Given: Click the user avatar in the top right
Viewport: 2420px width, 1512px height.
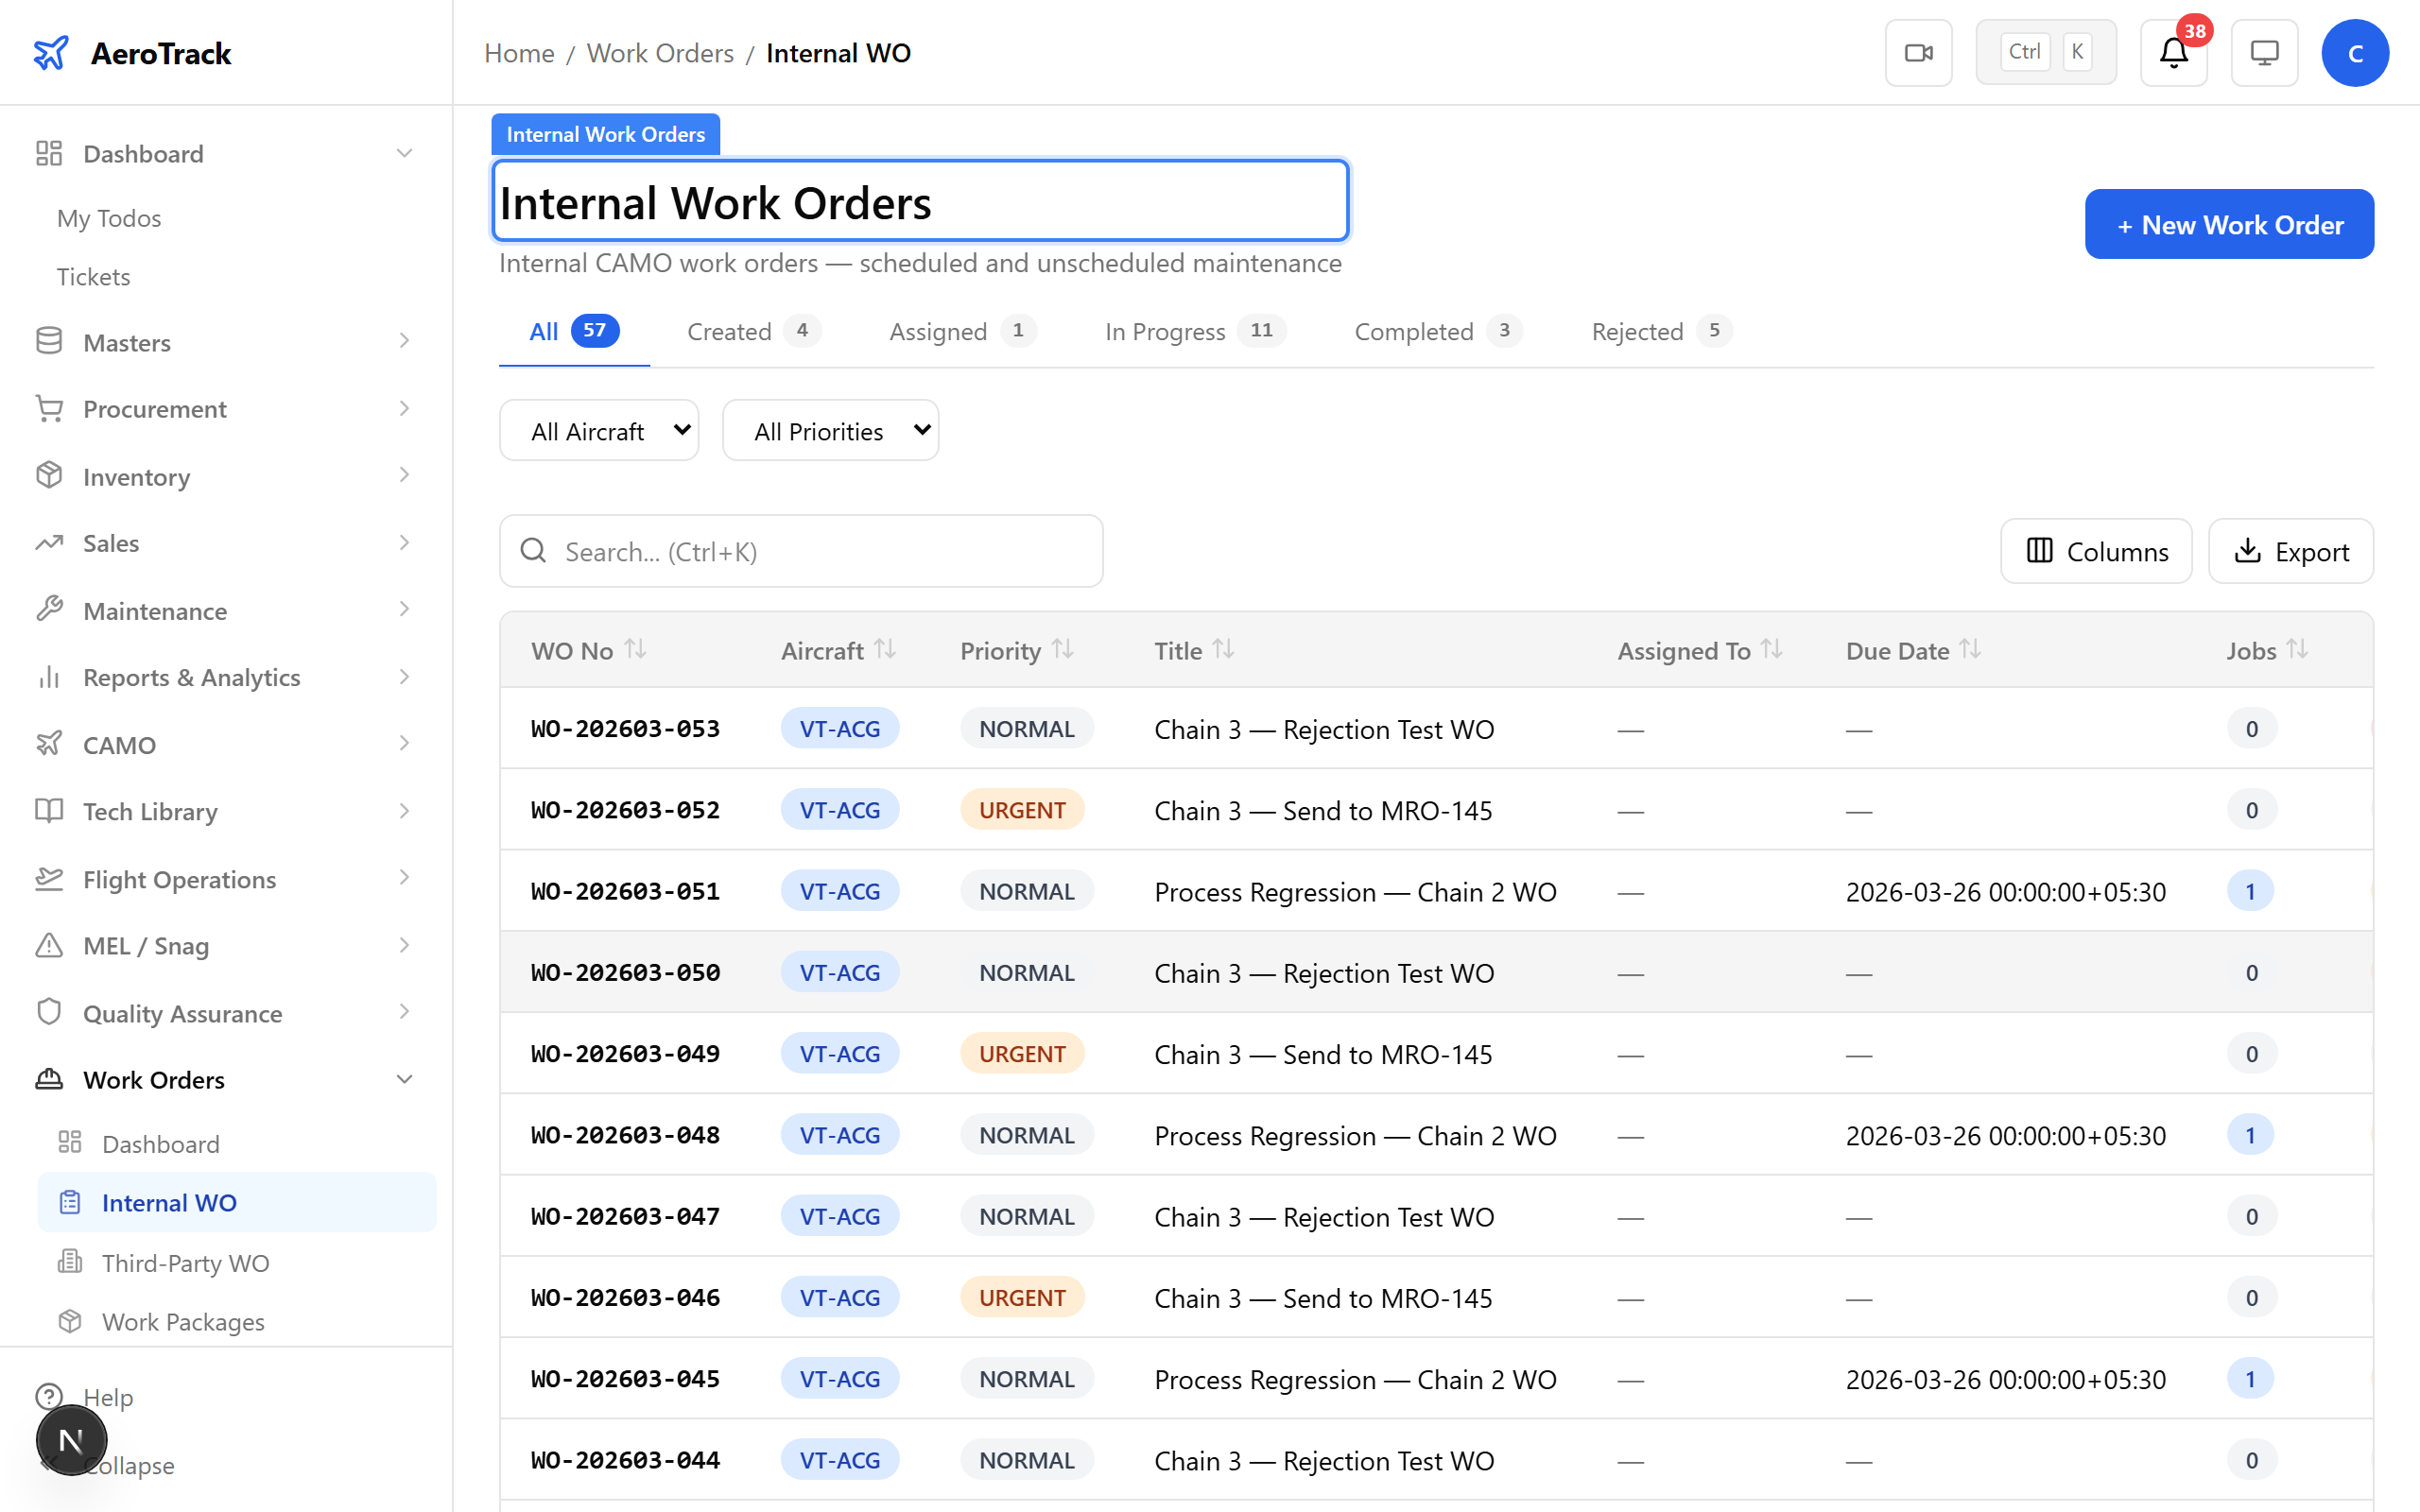Looking at the screenshot, I should (x=2355, y=52).
